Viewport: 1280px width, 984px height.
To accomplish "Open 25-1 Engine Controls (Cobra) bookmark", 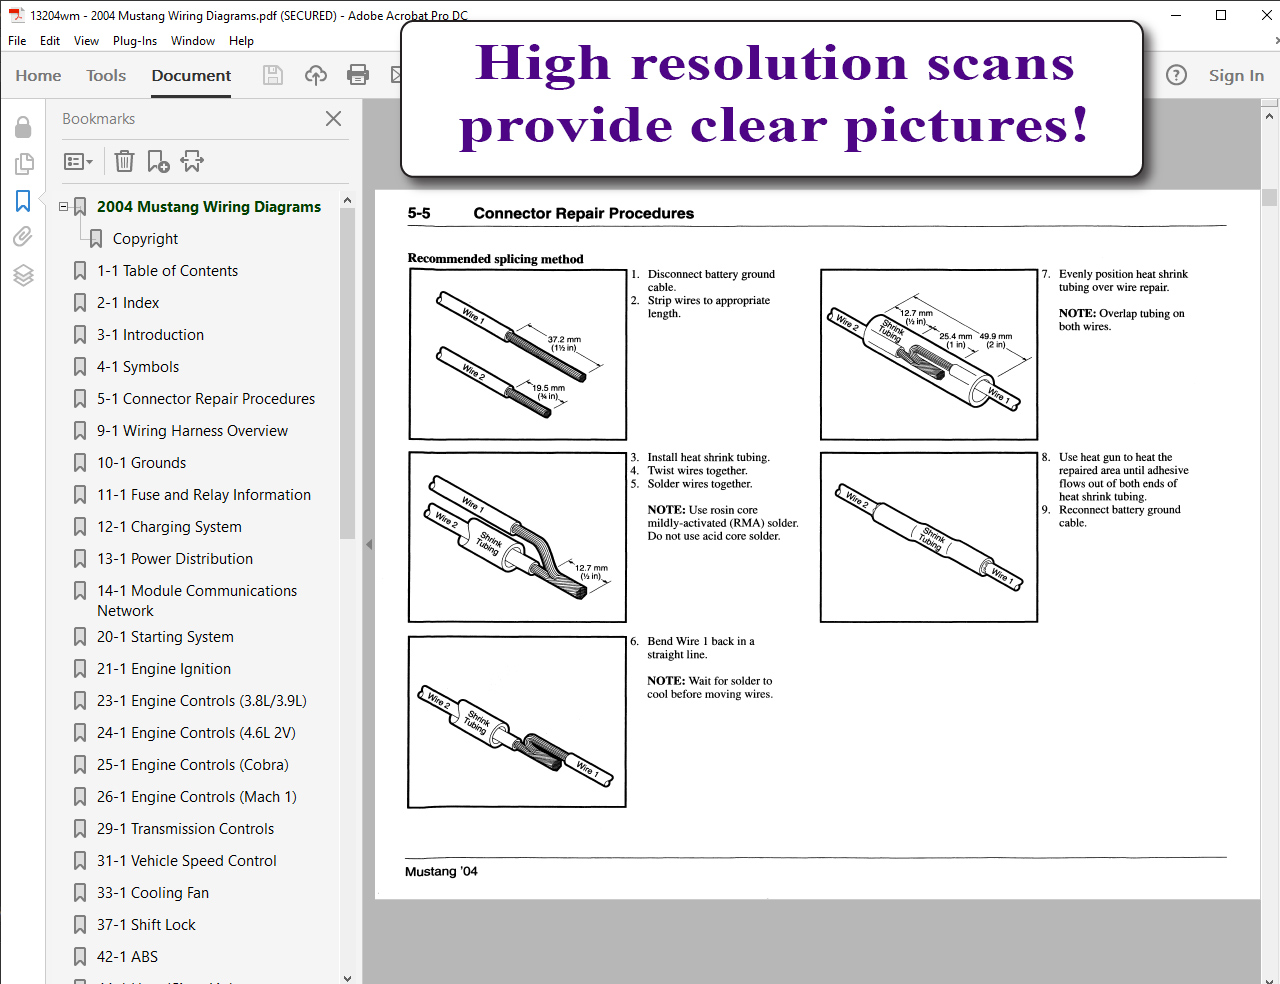I will (x=193, y=765).
